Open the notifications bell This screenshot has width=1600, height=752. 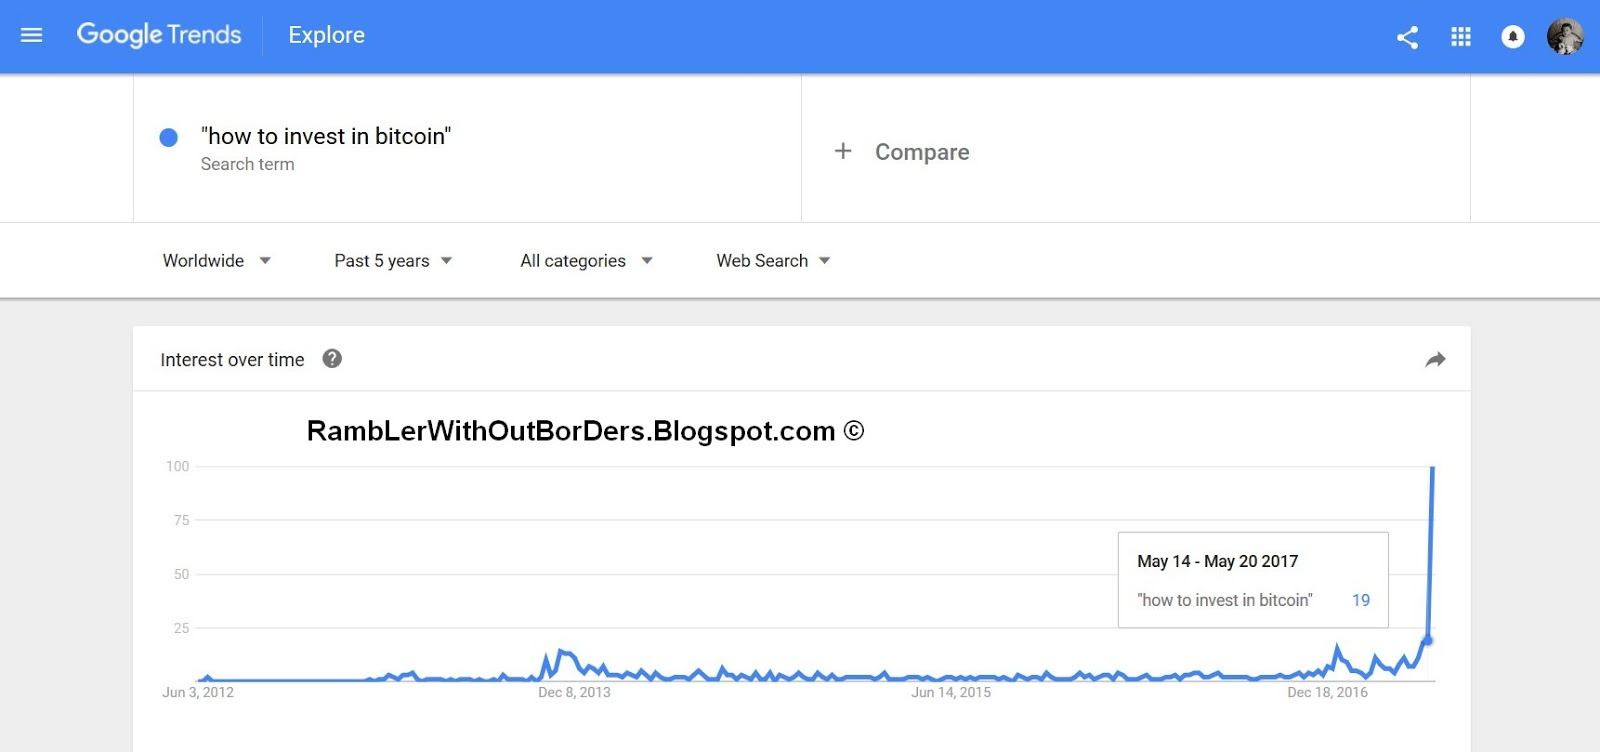[1513, 37]
